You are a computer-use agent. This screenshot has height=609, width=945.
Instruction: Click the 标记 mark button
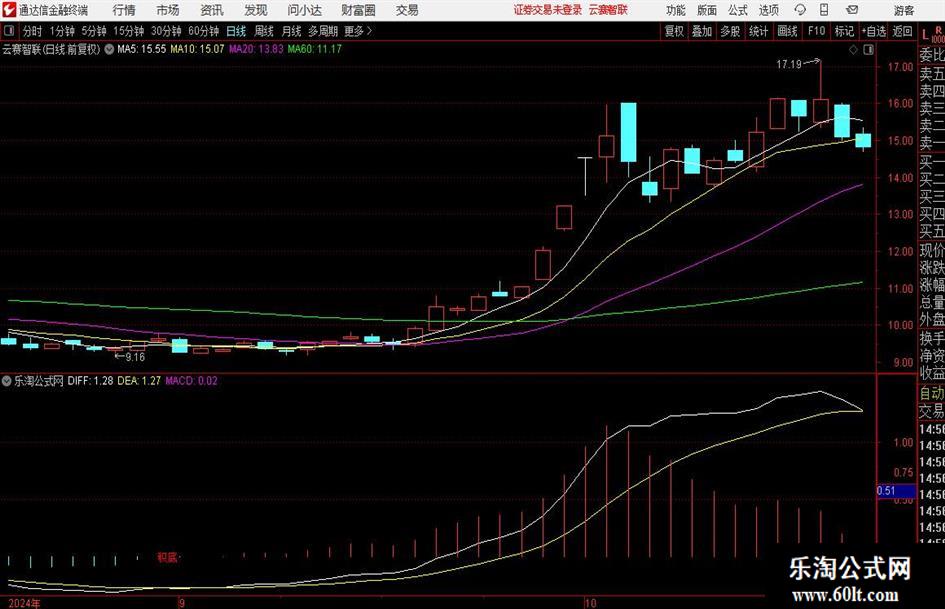coord(844,31)
